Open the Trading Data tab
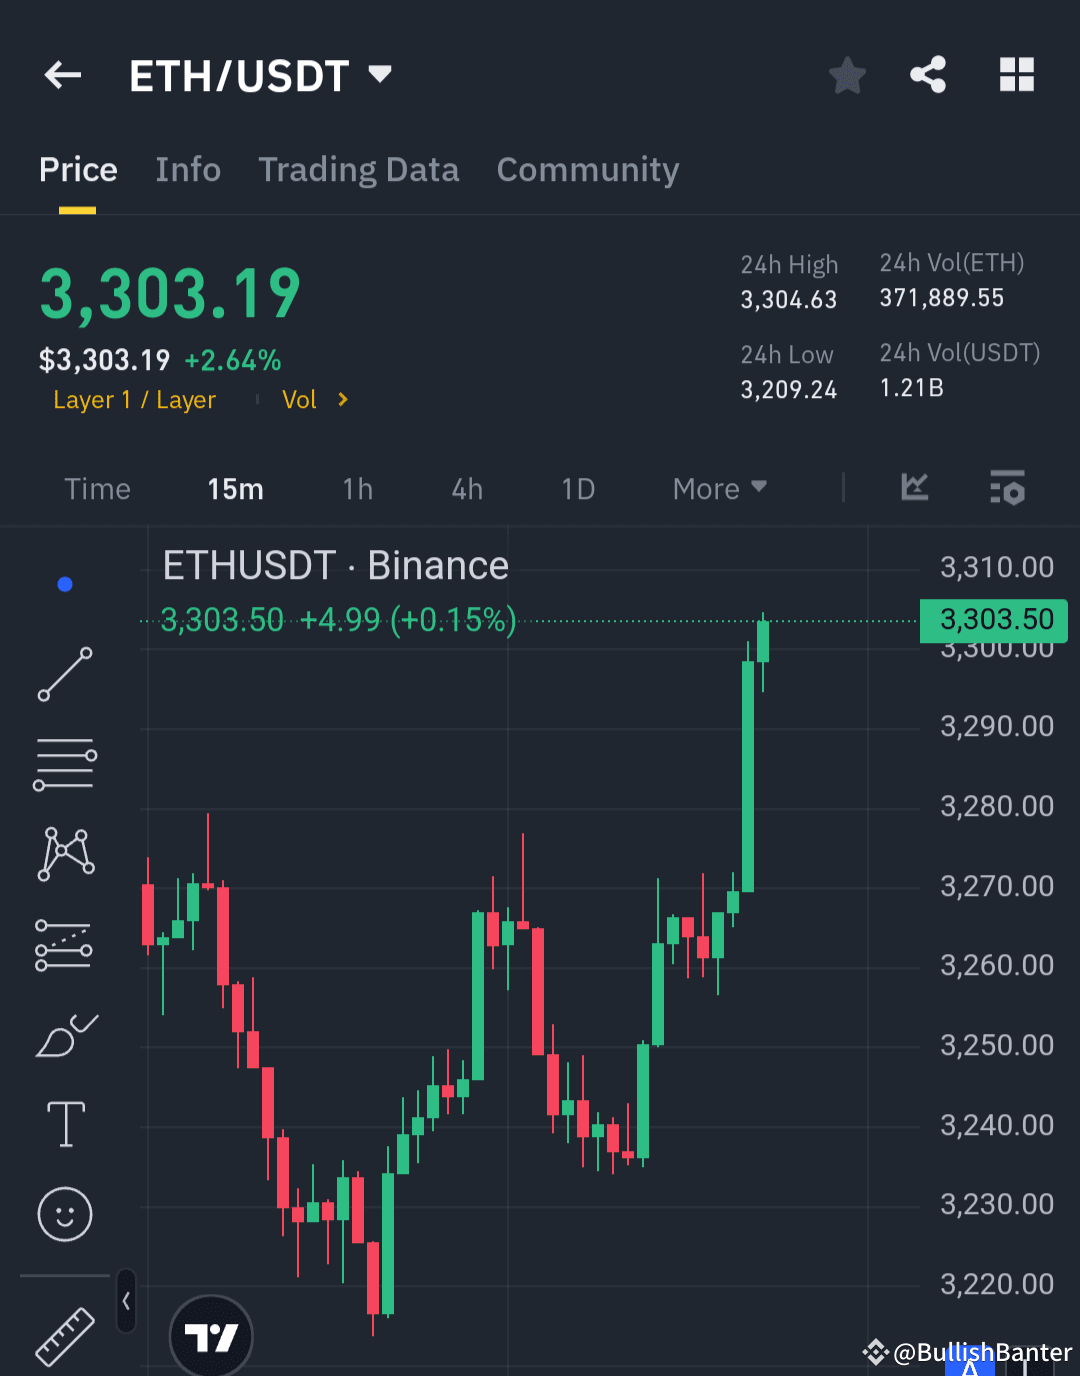This screenshot has width=1080, height=1376. click(x=358, y=170)
